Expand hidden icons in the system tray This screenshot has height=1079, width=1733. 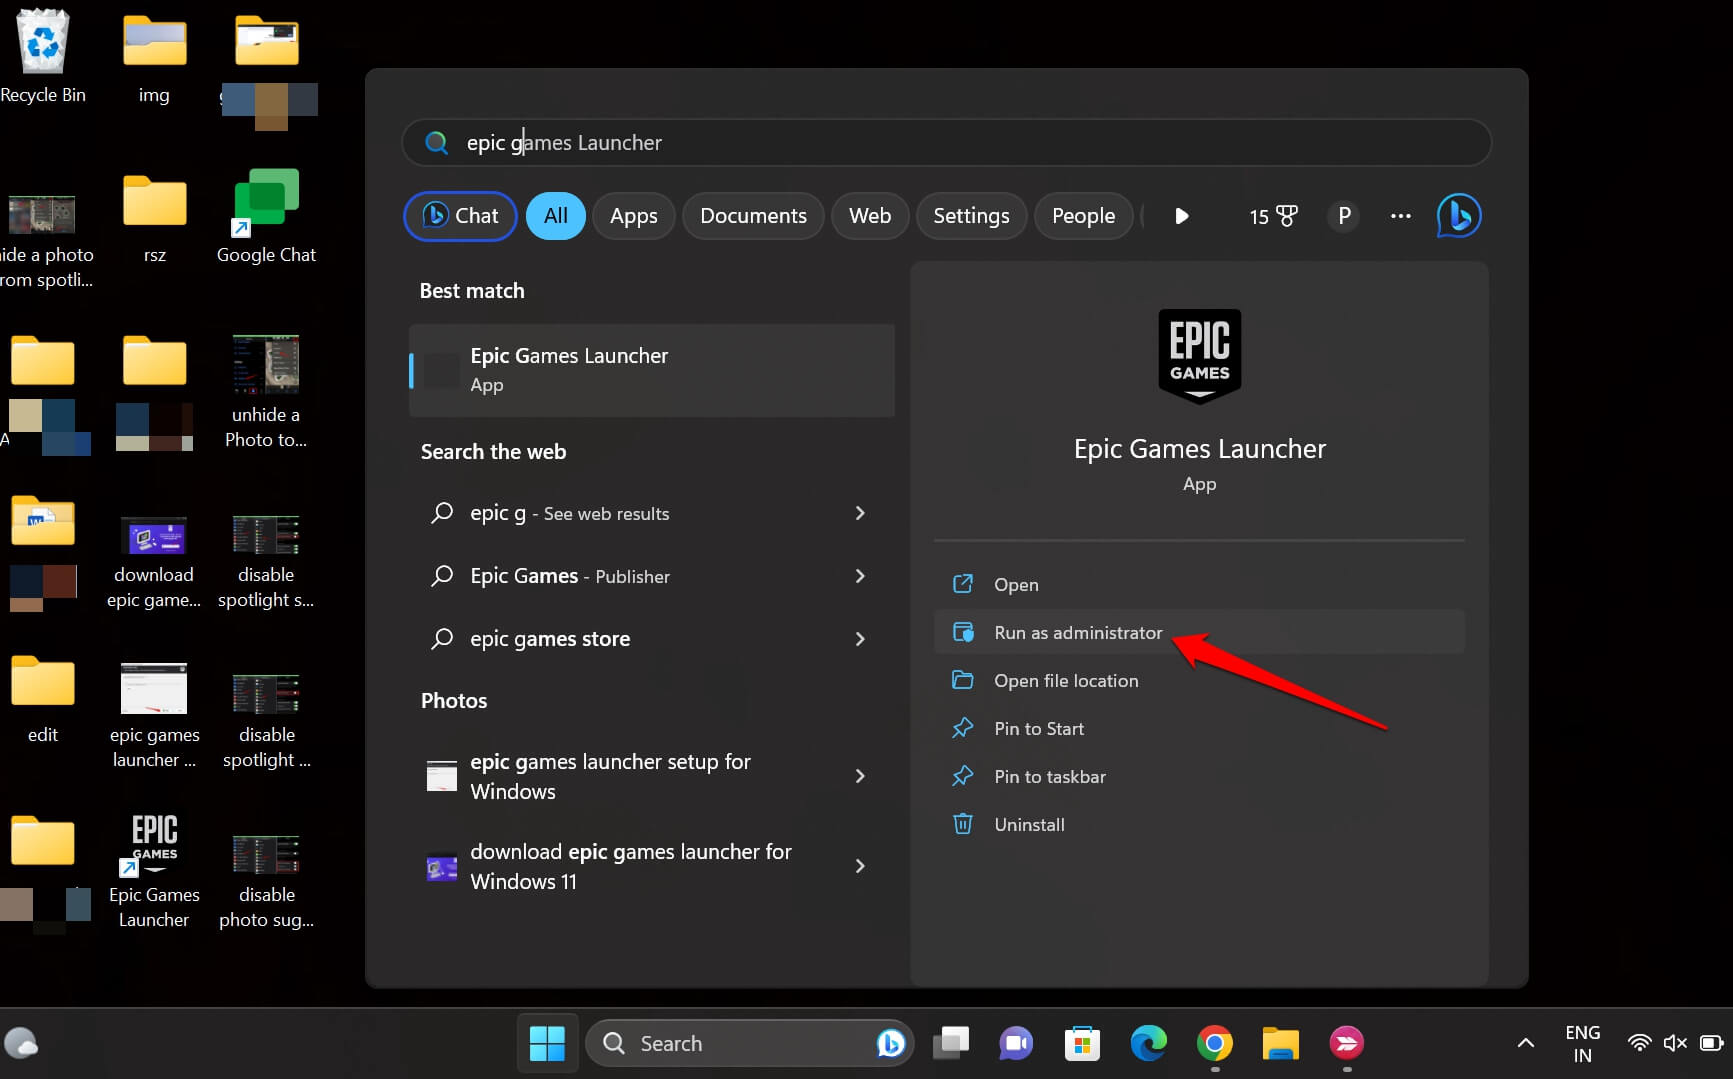click(1525, 1042)
